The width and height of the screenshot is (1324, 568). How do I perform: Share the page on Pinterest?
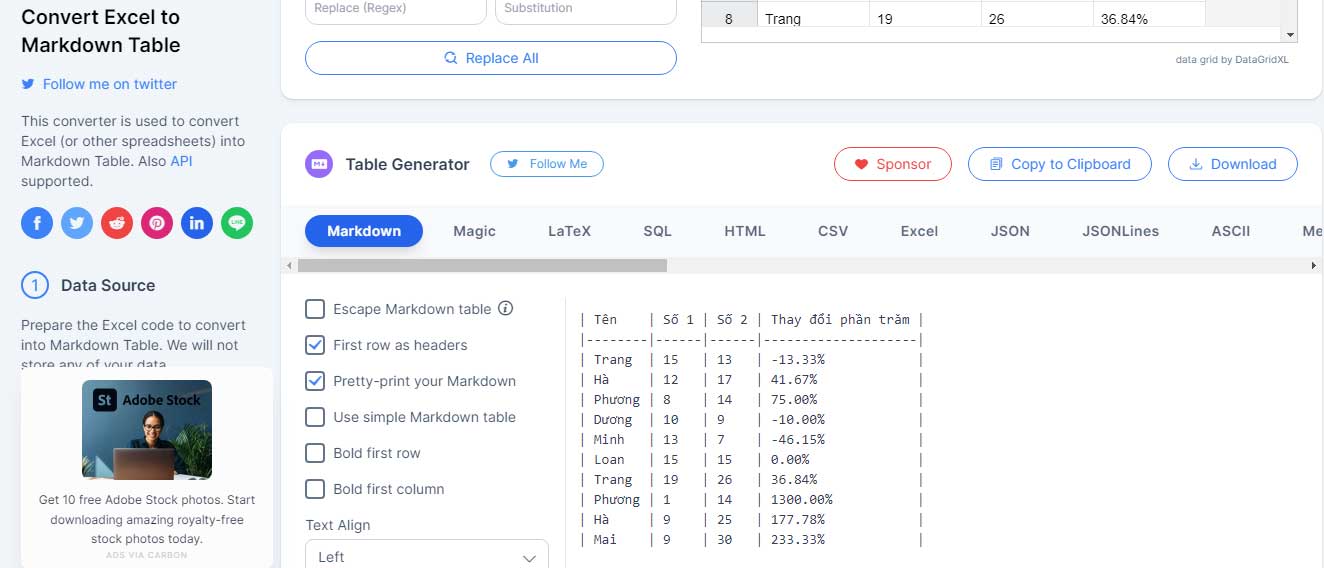click(157, 223)
